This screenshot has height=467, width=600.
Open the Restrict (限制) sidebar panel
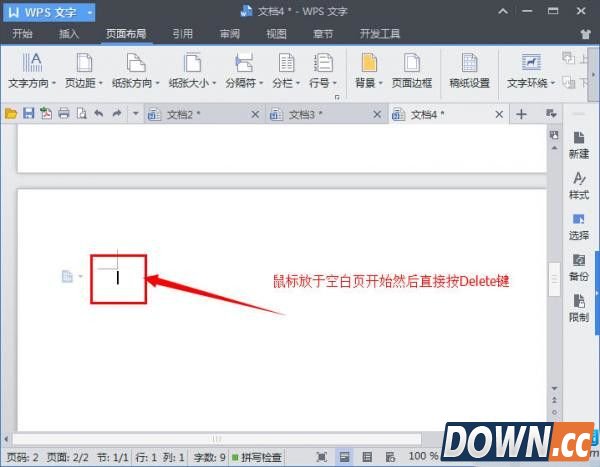tap(579, 309)
